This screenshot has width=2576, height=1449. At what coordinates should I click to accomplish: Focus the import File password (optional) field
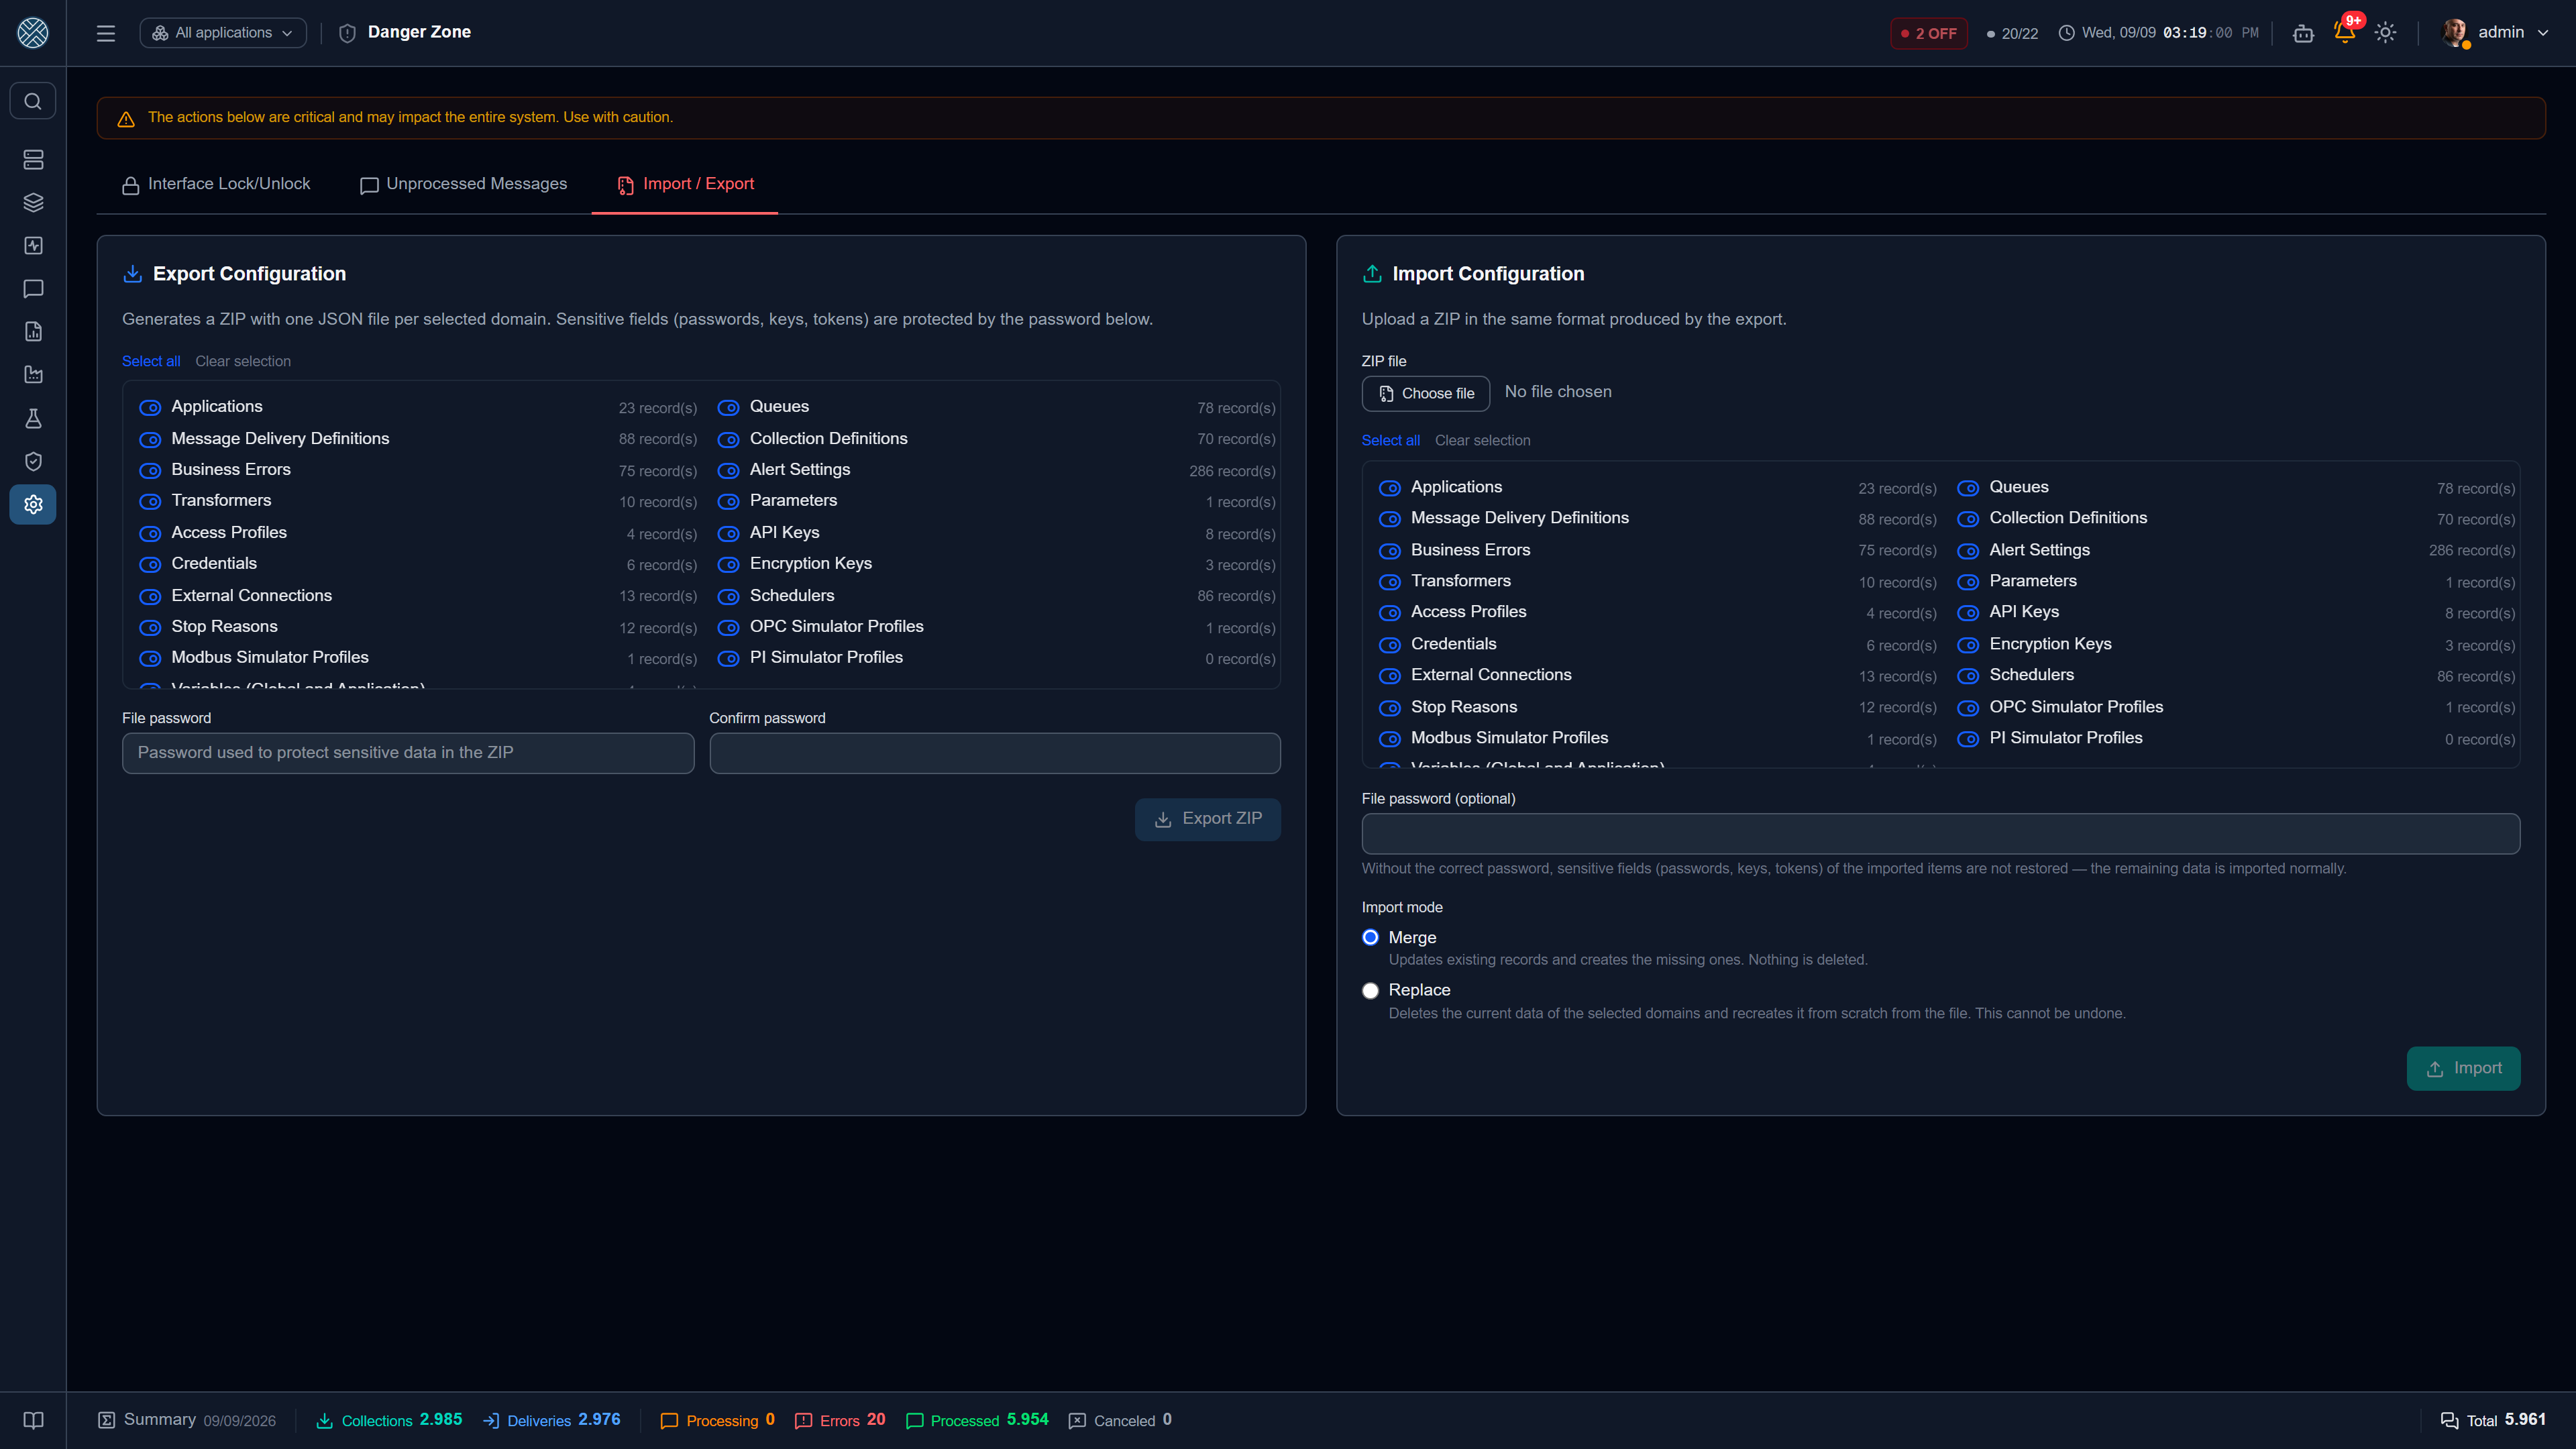tap(1940, 834)
